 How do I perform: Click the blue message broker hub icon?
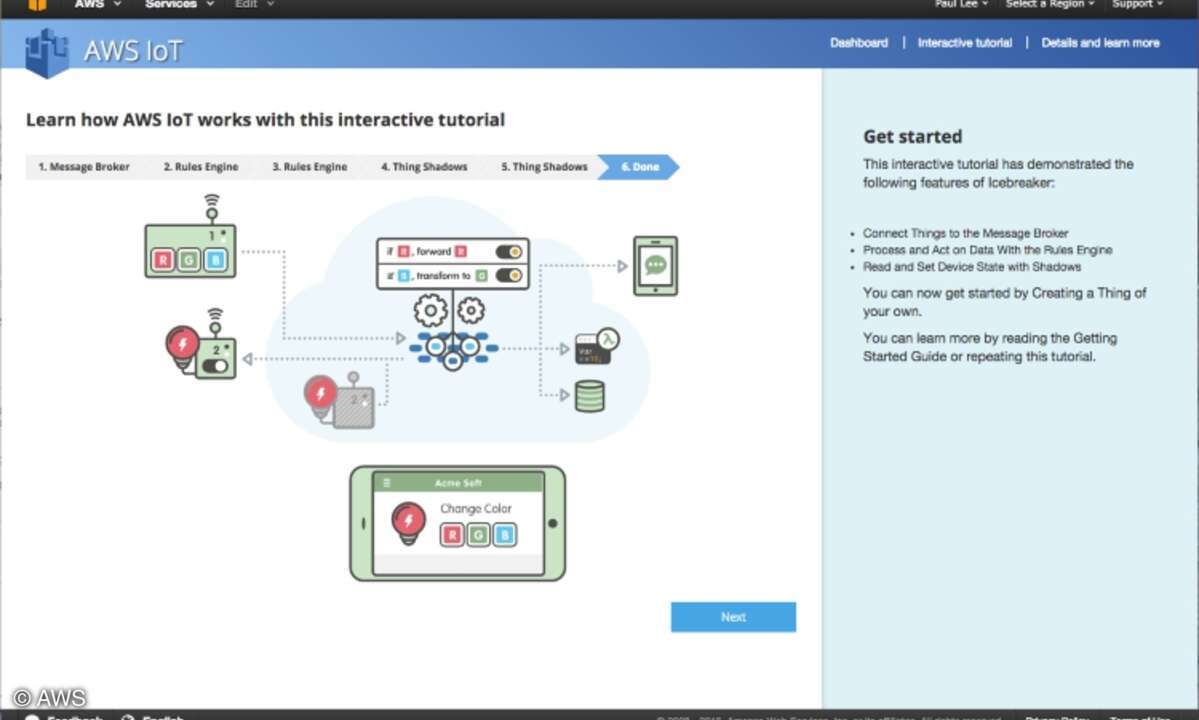pyautogui.click(x=453, y=350)
